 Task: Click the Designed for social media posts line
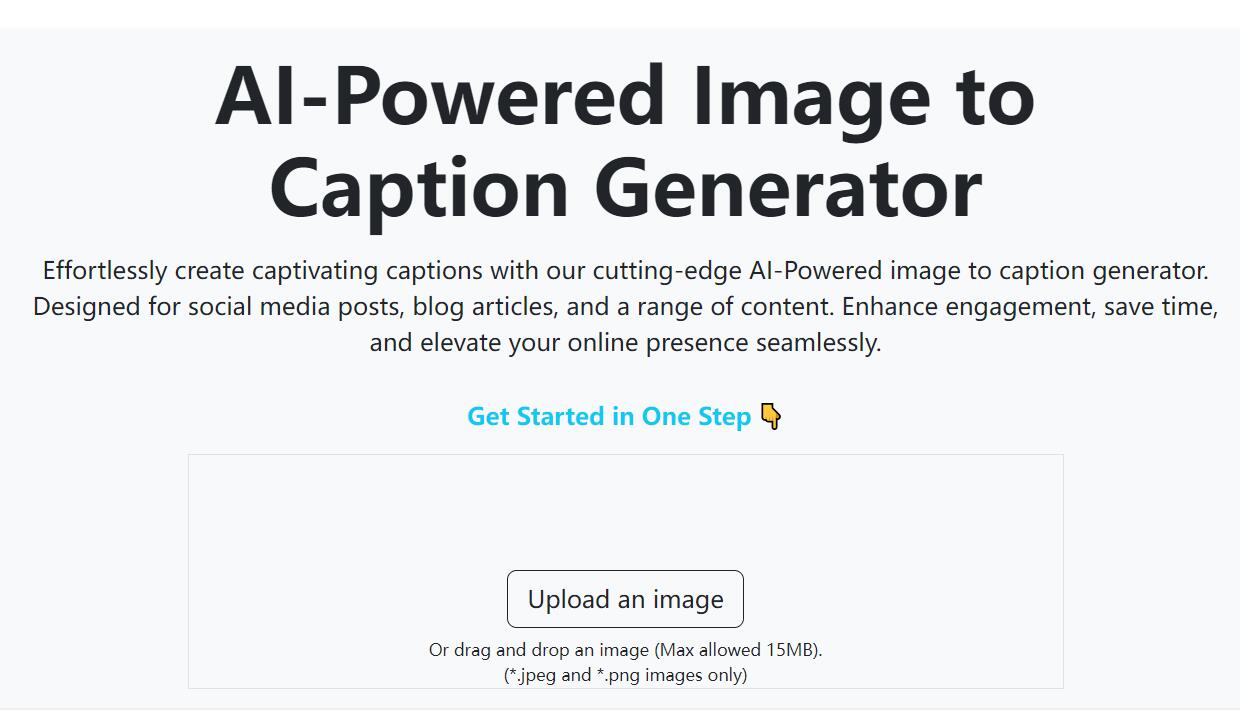tap(625, 307)
